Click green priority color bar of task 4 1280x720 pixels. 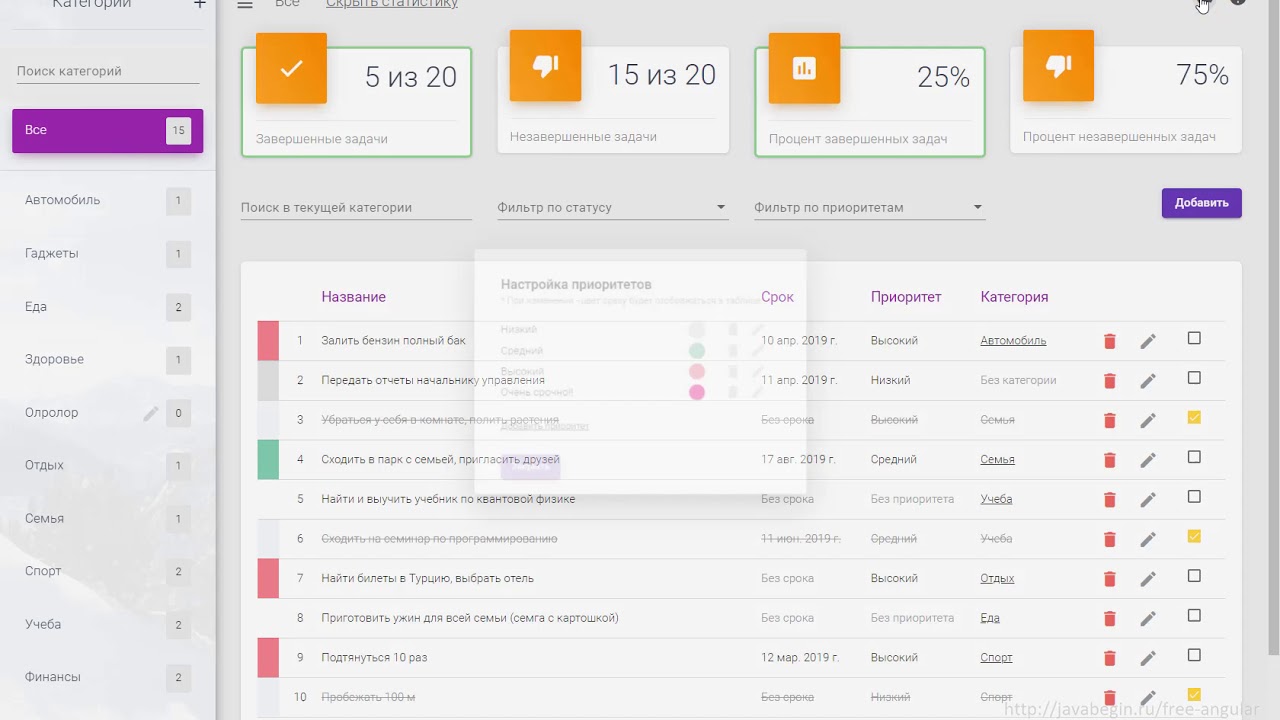[x=268, y=460]
